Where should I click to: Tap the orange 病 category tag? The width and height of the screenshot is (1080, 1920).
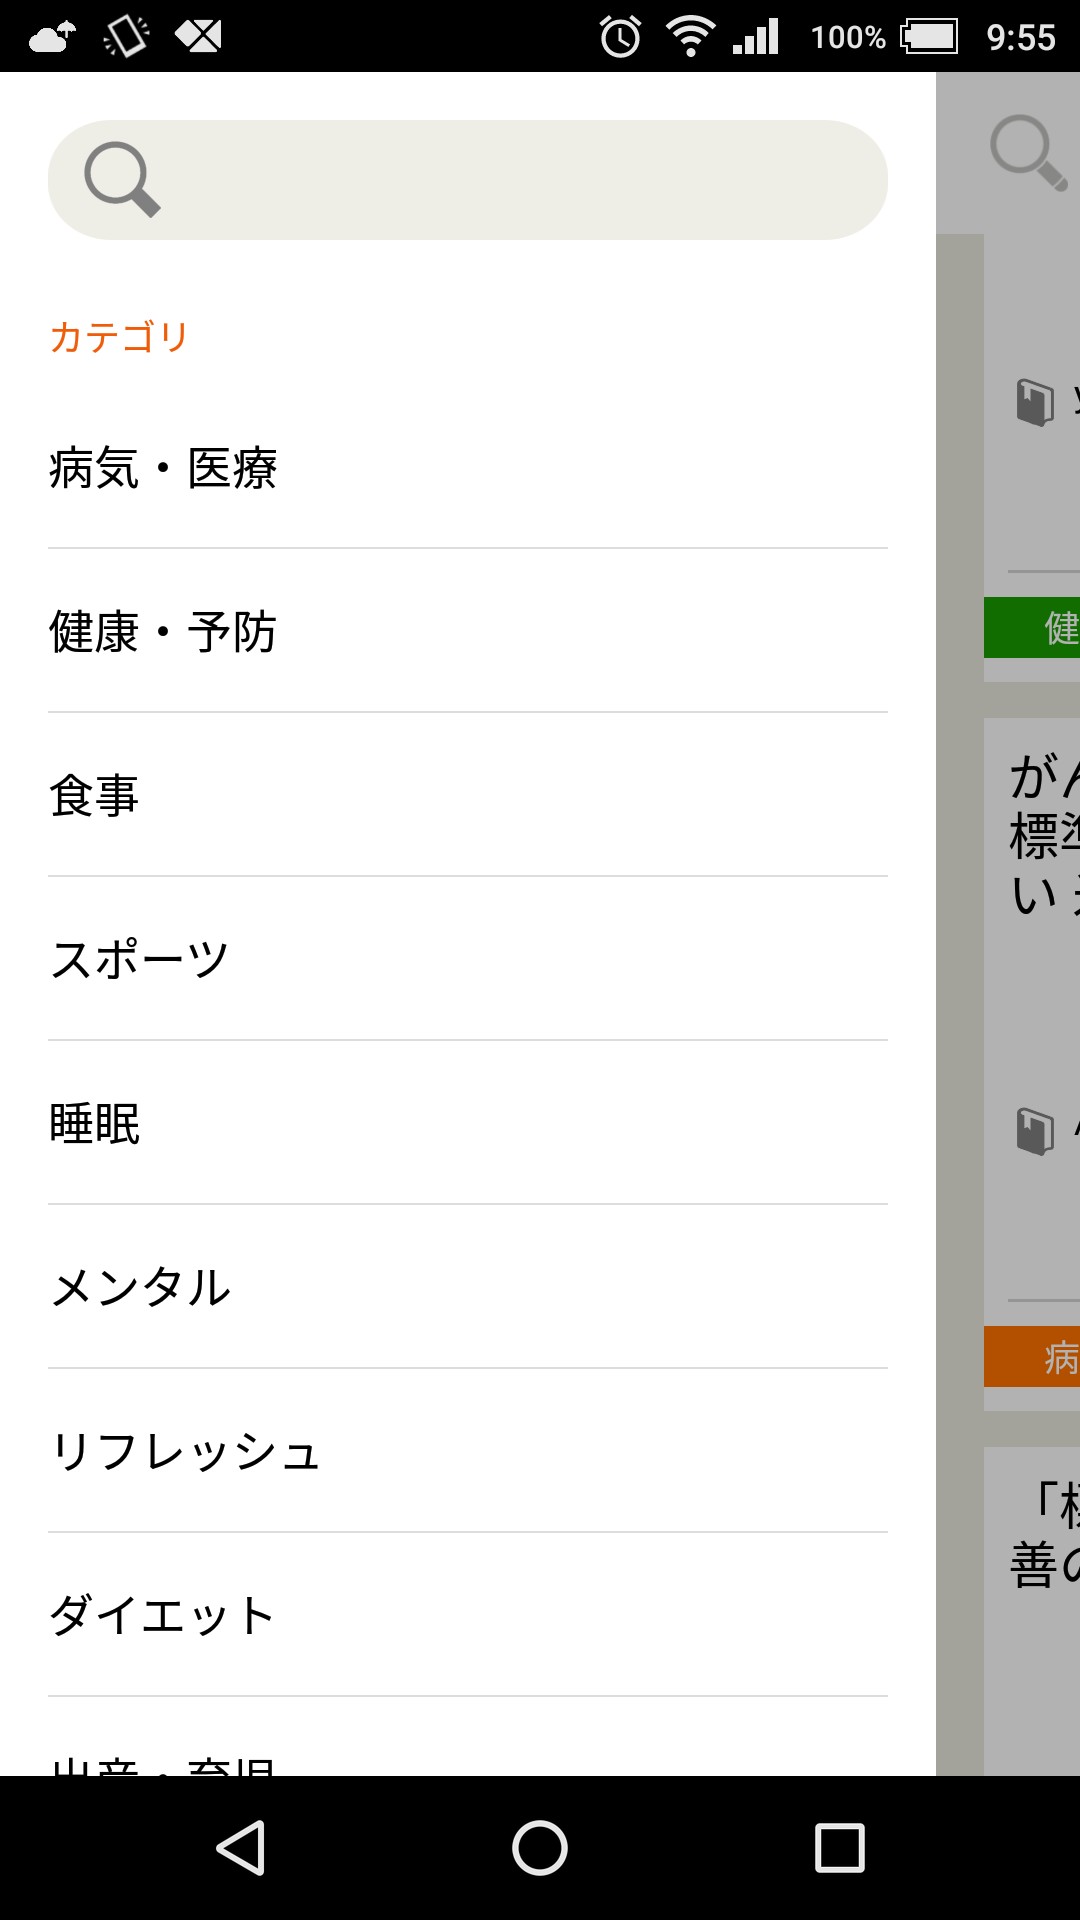coord(1033,1357)
